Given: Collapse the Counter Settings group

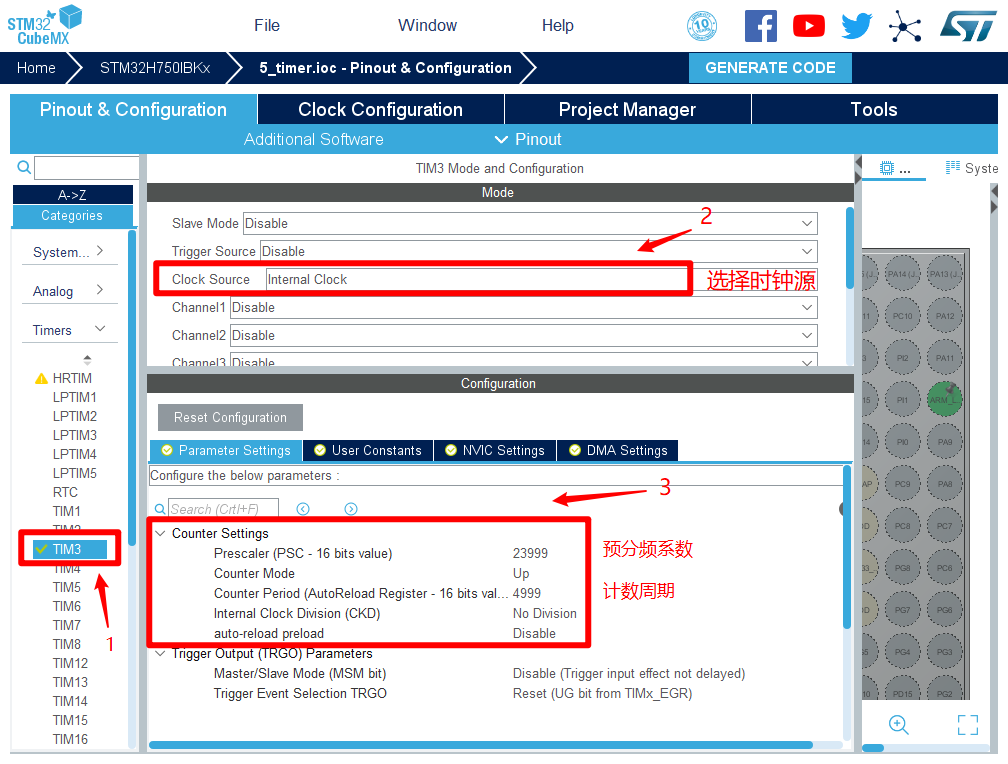Looking at the screenshot, I should pos(160,534).
